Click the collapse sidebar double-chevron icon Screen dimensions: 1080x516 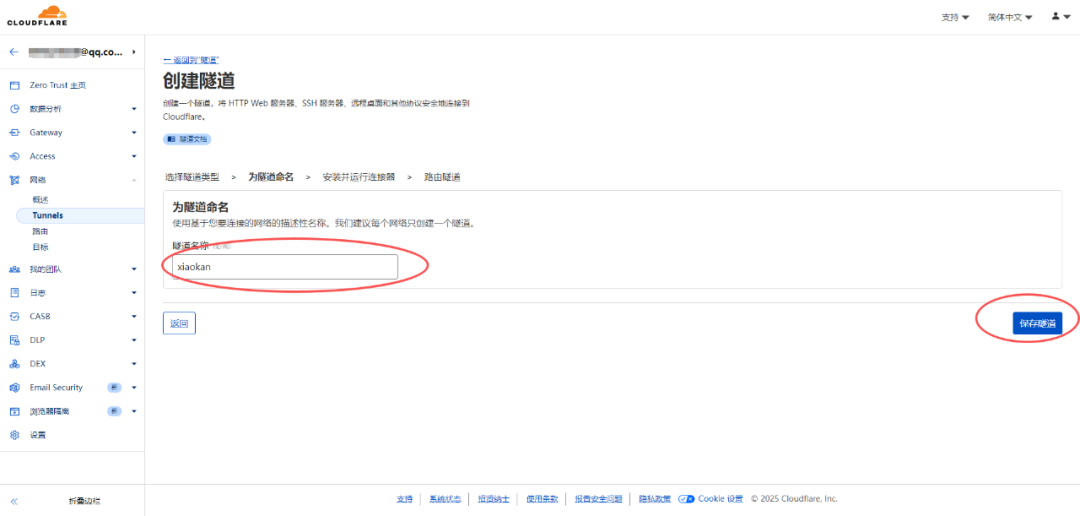pyautogui.click(x=14, y=502)
